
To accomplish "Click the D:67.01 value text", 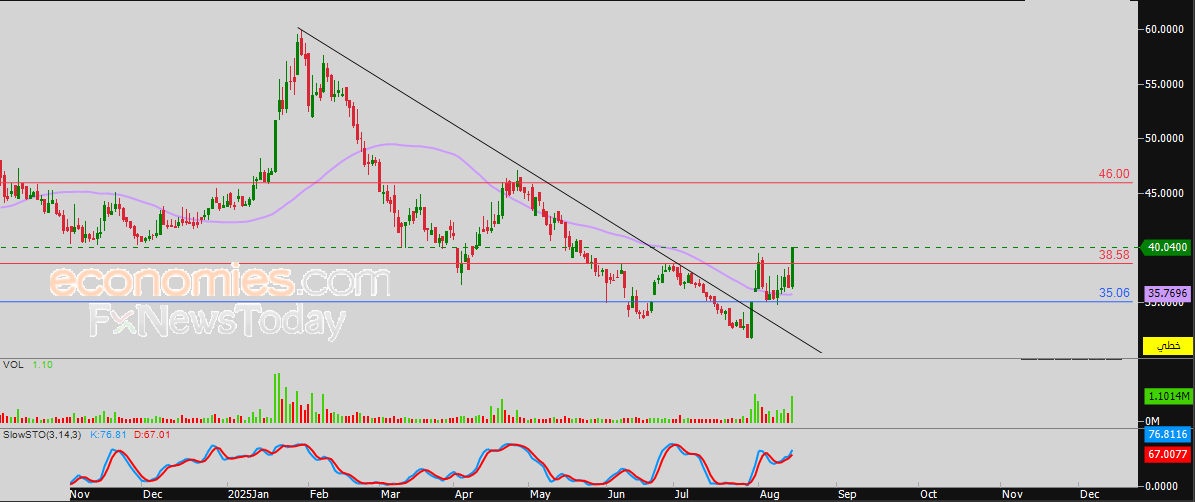I will tap(152, 434).
